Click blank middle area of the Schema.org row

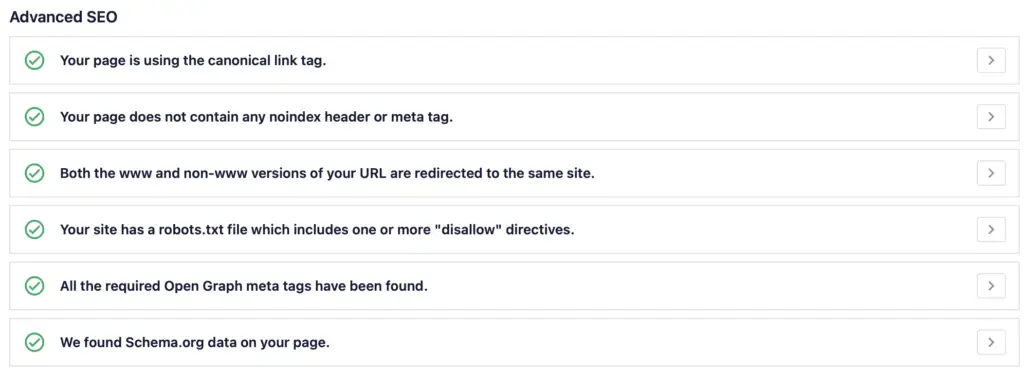[653, 342]
